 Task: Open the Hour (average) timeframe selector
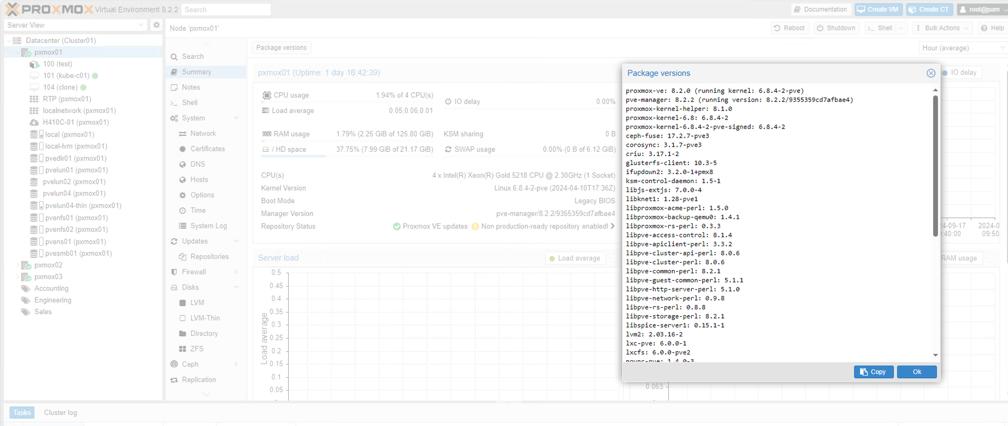coord(962,48)
